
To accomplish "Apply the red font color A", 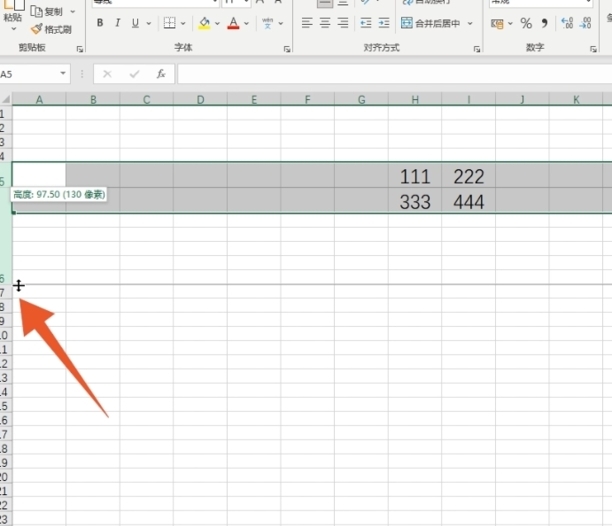I will (233, 23).
